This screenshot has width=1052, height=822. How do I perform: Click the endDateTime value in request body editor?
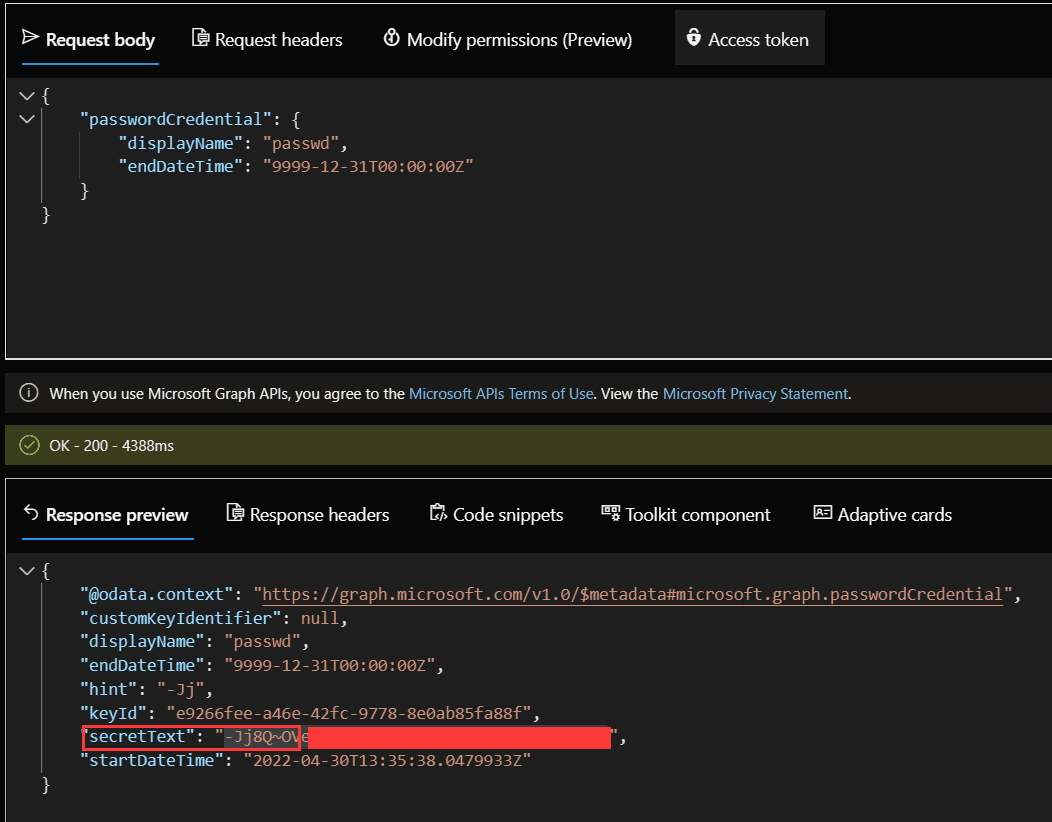(x=367, y=166)
